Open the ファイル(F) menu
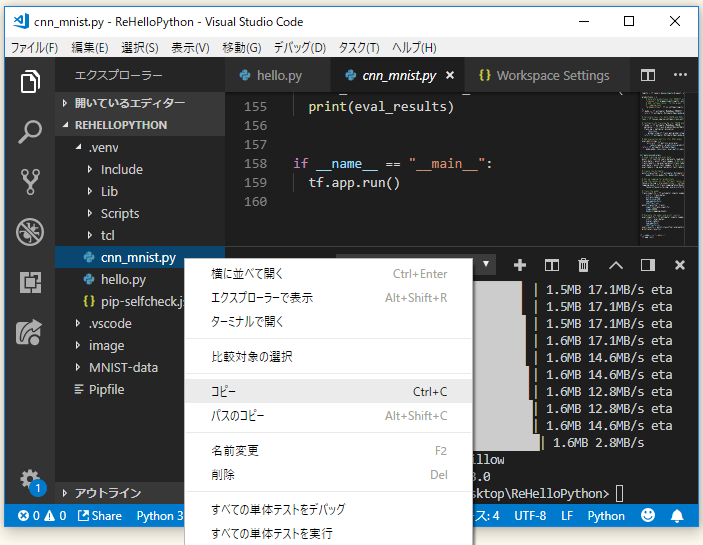The width and height of the screenshot is (703, 545). (34, 48)
